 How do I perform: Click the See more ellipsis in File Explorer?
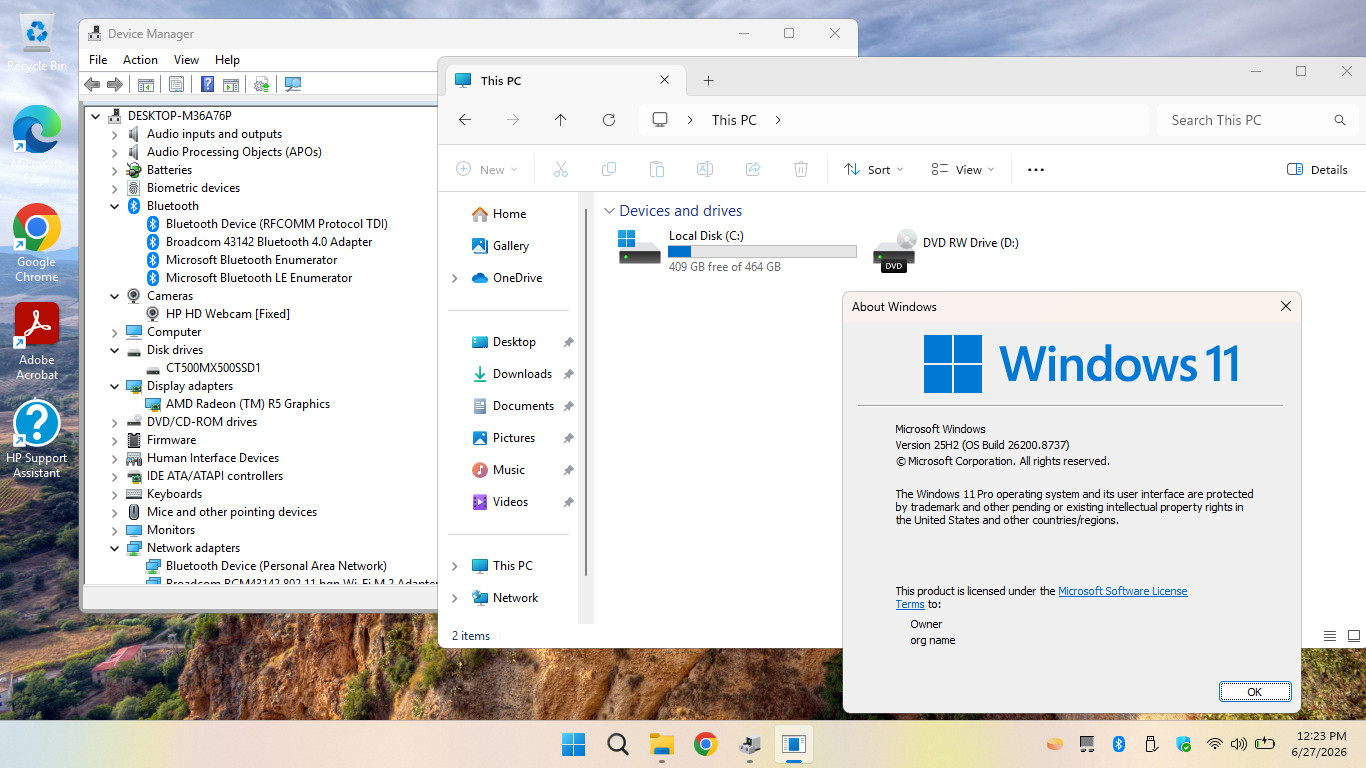[1036, 170]
